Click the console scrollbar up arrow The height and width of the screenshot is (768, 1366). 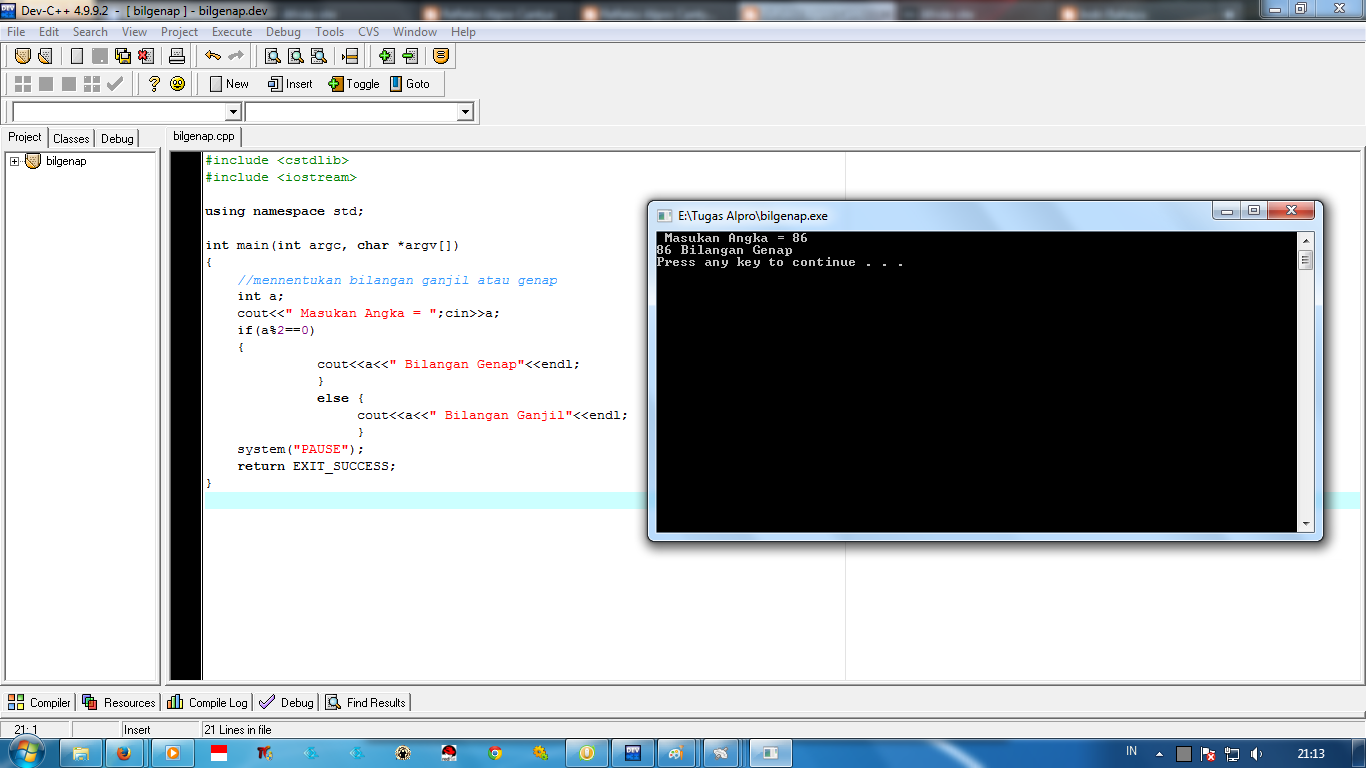point(1305,241)
